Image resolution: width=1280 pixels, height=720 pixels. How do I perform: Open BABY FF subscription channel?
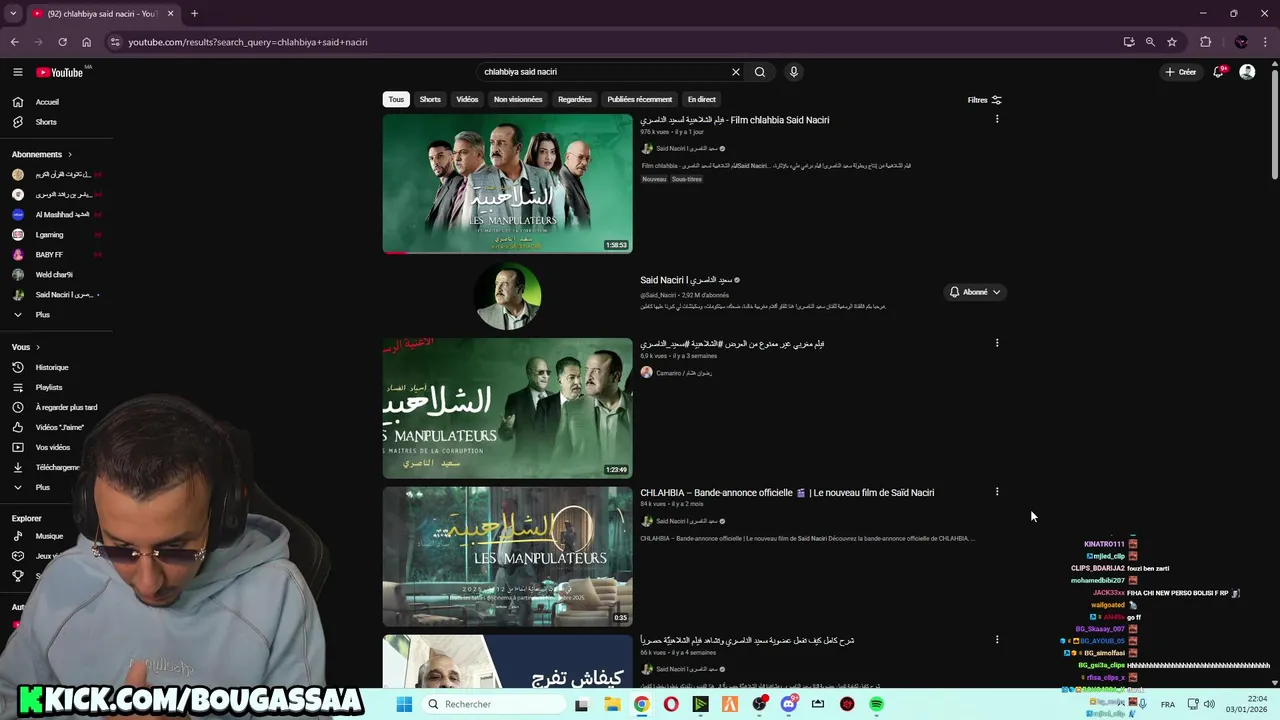49,255
